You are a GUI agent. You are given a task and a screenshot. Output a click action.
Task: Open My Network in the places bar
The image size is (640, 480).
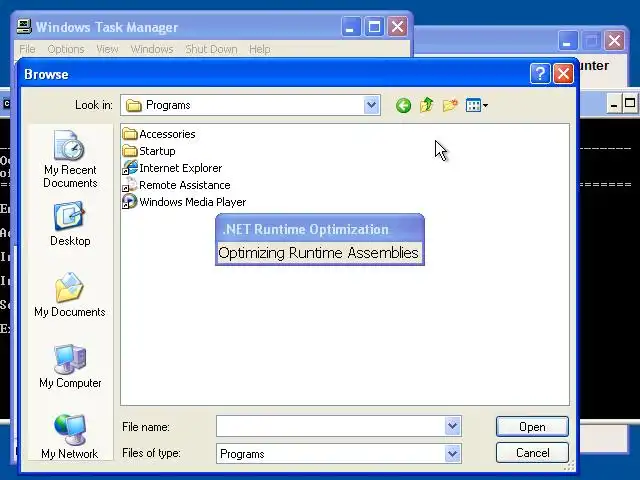[70, 437]
